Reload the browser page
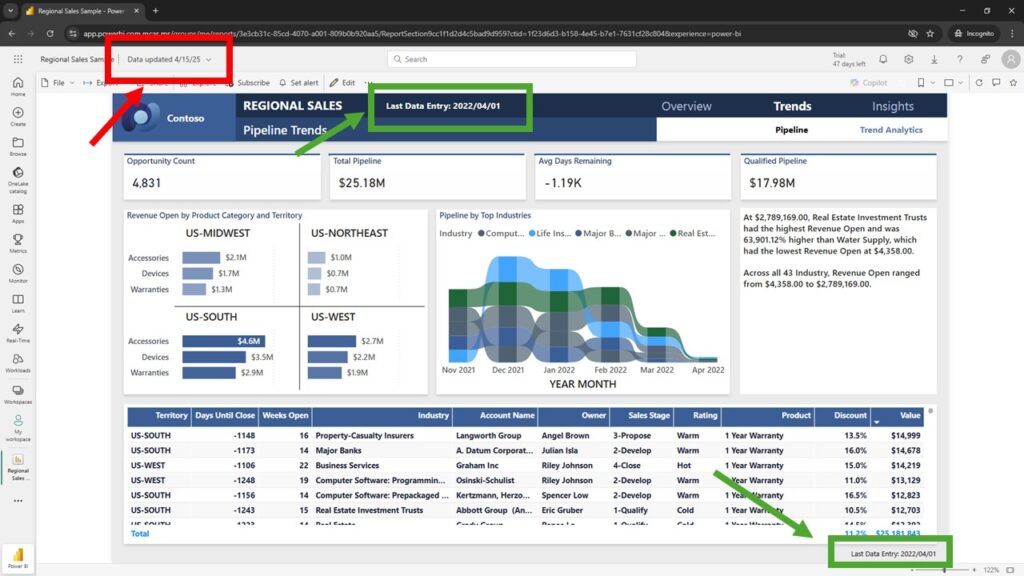This screenshot has width=1024, height=576. coord(50,33)
